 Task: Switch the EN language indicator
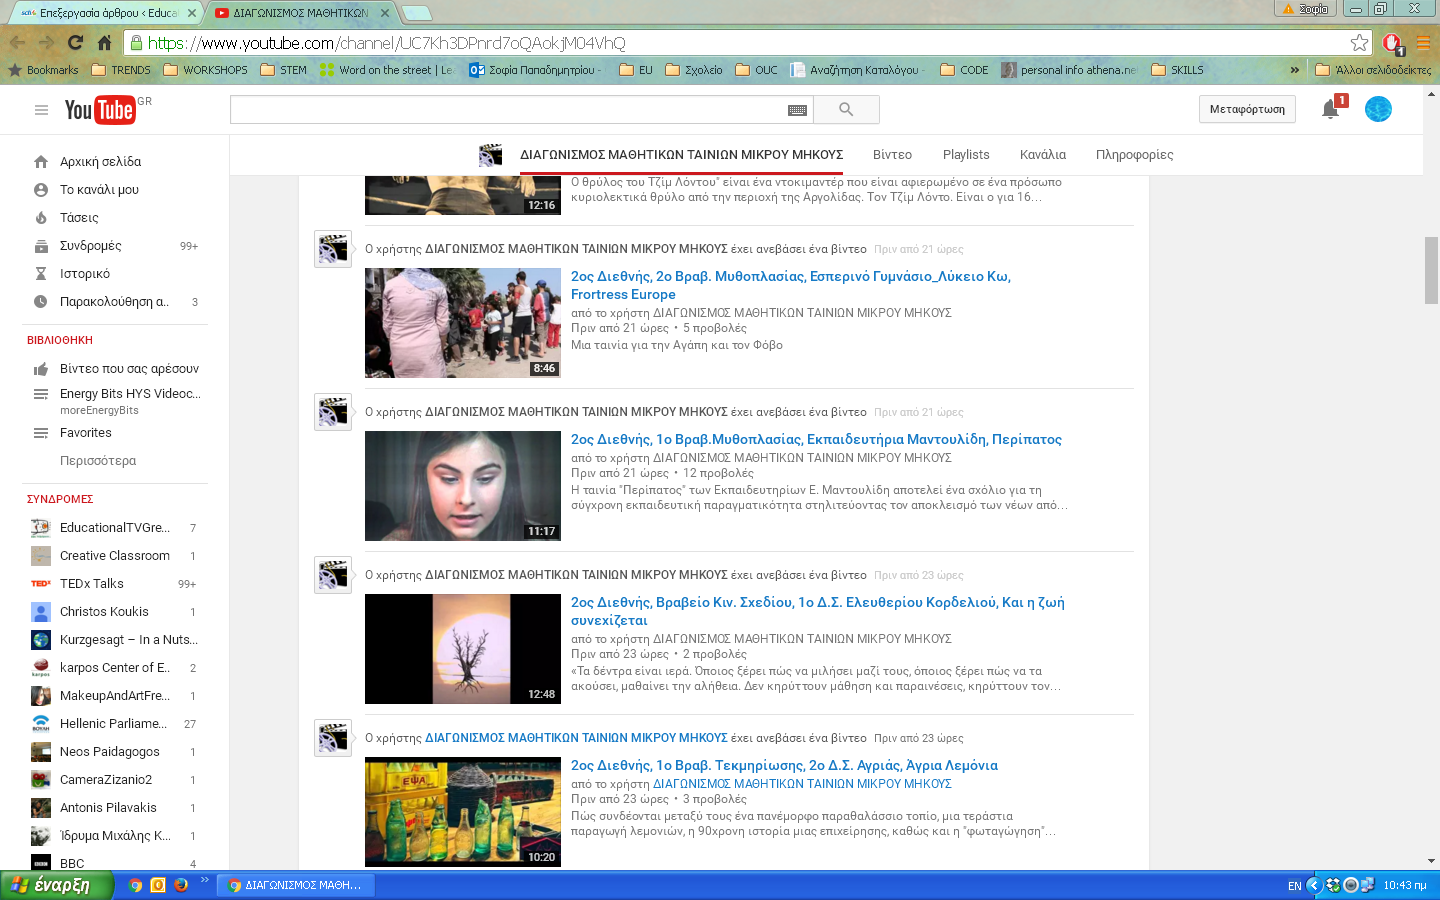click(x=1294, y=886)
